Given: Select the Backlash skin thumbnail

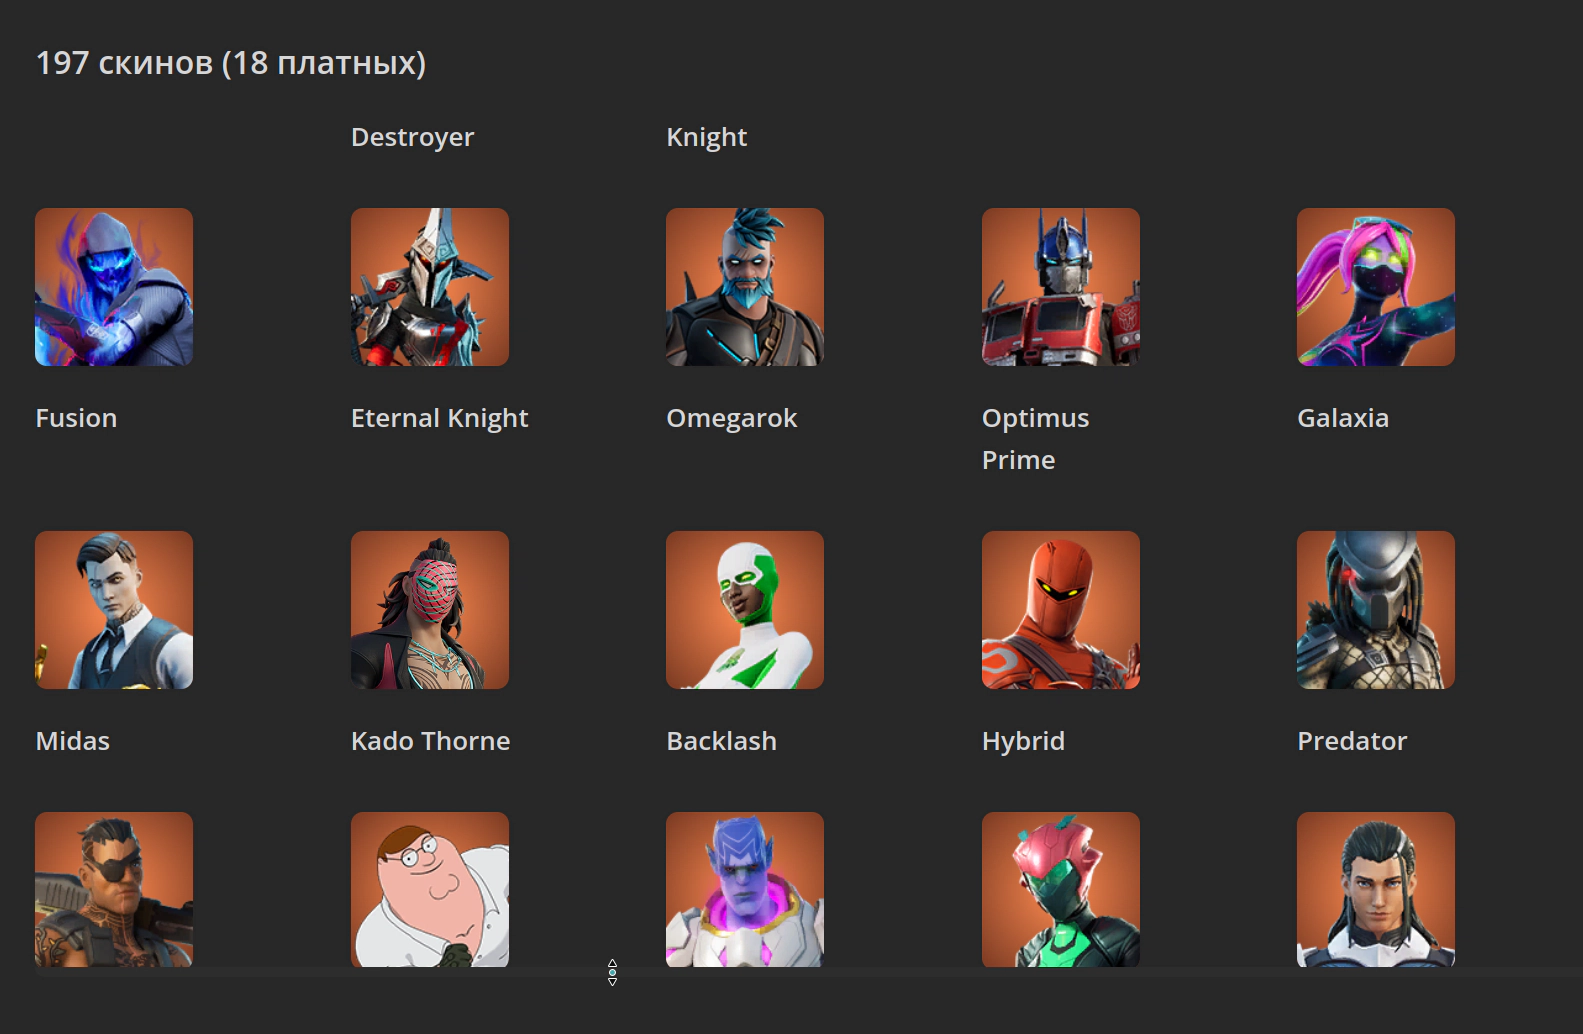Looking at the screenshot, I should click(x=745, y=610).
